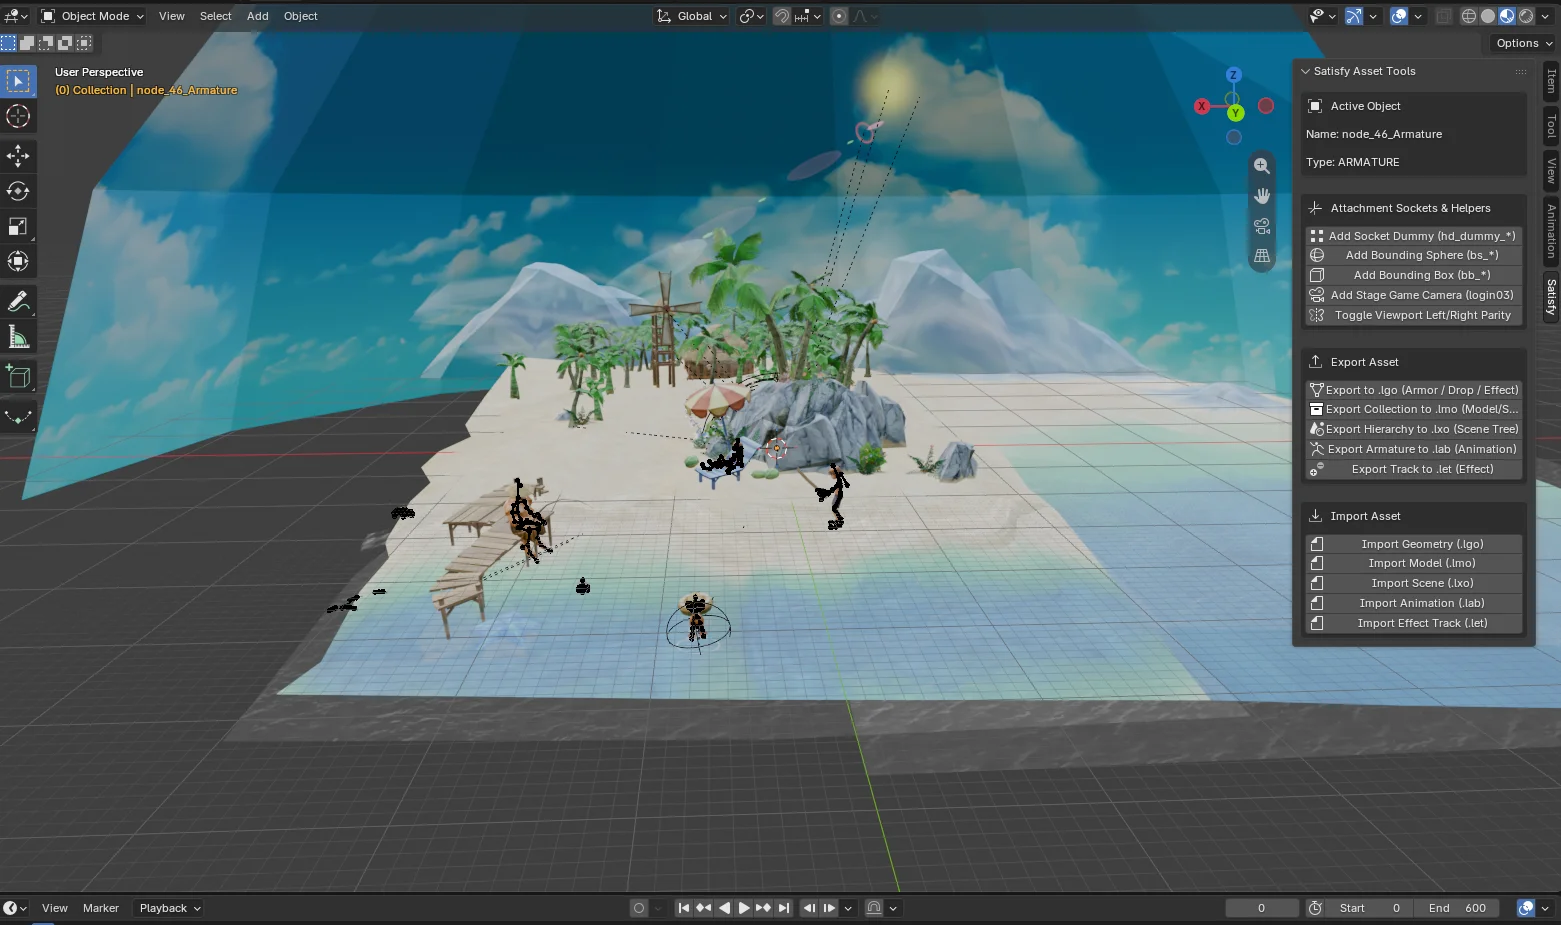Screen dimensions: 1561x925
Task: Click the pan view hand icon
Action: pos(1262,196)
